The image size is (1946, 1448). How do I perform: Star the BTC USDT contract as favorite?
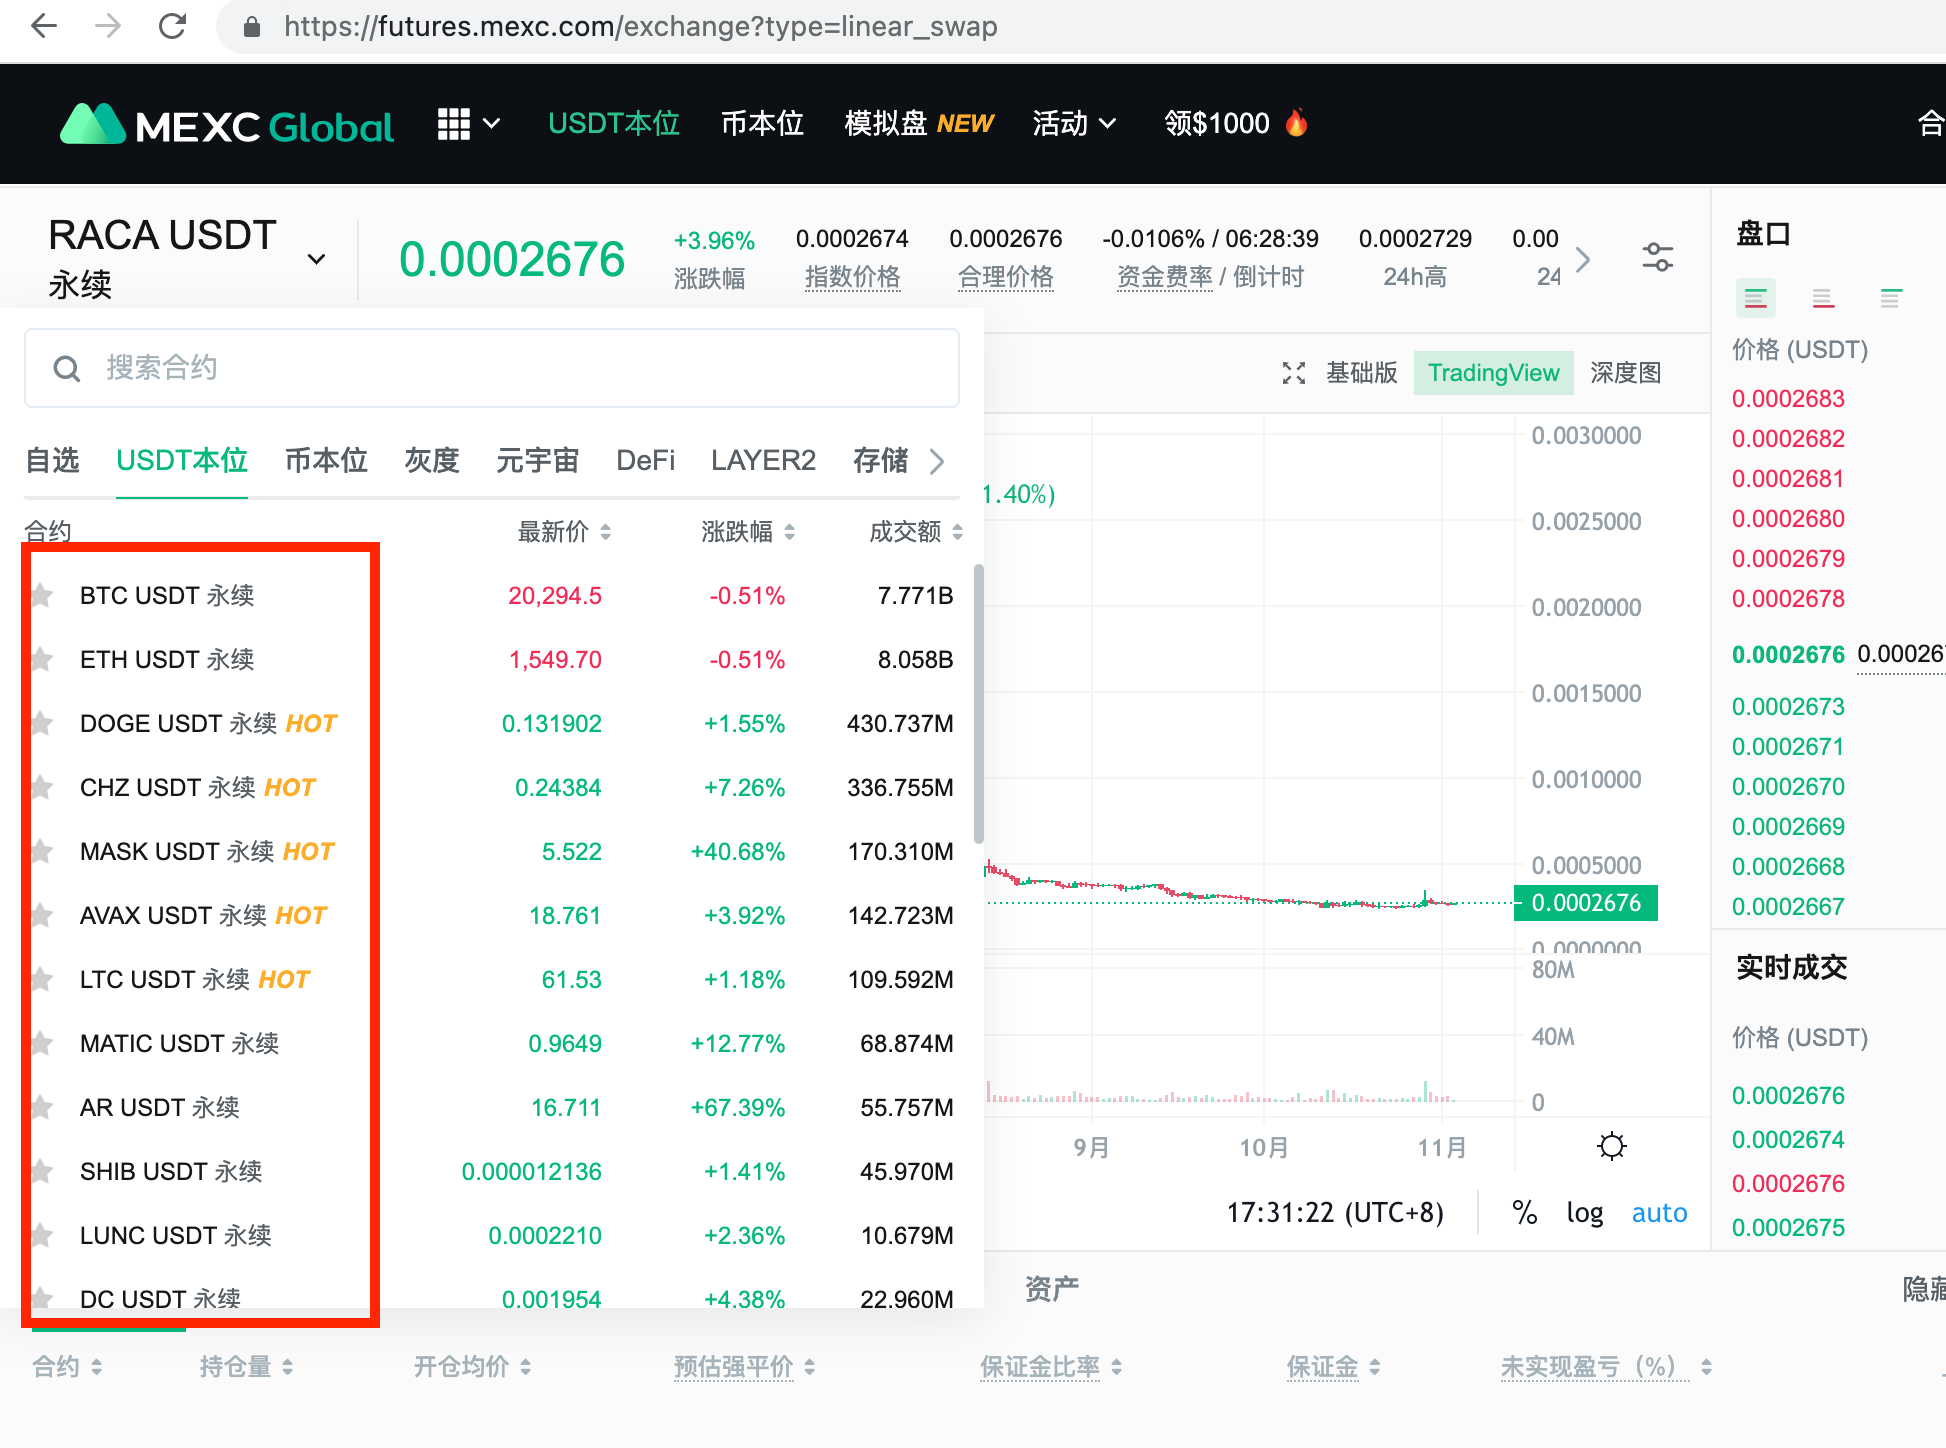41,595
